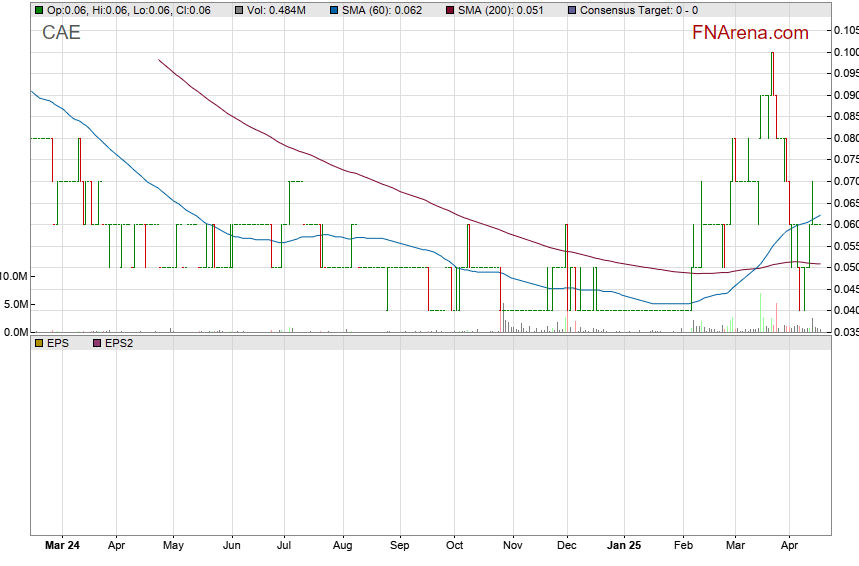Select the CAE ticker symbol label
This screenshot has width=859, height=566.
pyautogui.click(x=61, y=33)
